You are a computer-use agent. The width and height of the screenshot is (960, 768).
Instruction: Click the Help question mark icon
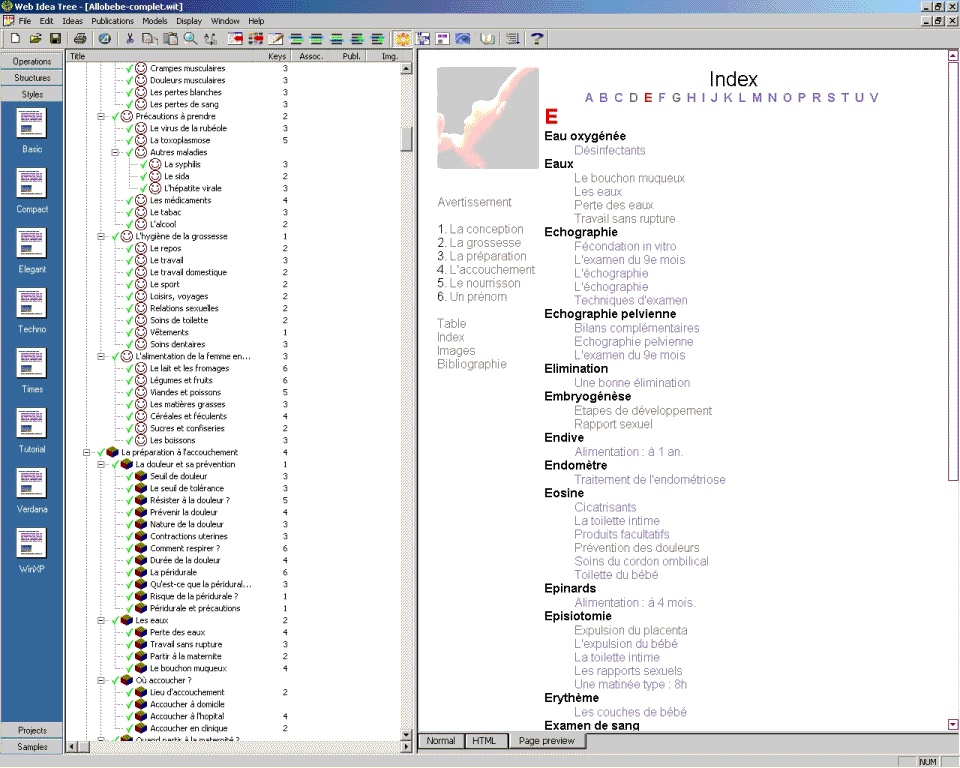pyautogui.click(x=537, y=39)
